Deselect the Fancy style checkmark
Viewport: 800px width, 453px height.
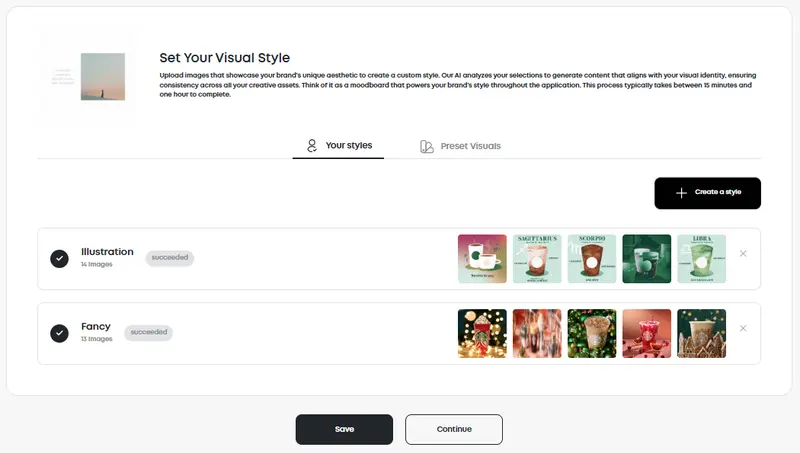pyautogui.click(x=59, y=333)
